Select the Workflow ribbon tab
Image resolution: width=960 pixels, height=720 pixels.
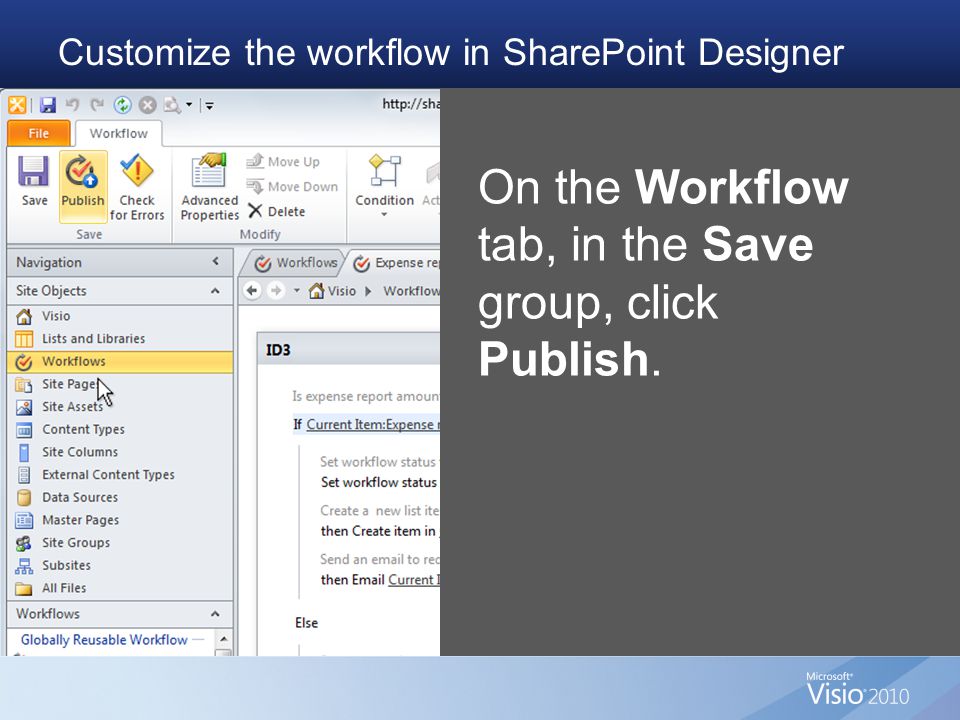point(118,133)
